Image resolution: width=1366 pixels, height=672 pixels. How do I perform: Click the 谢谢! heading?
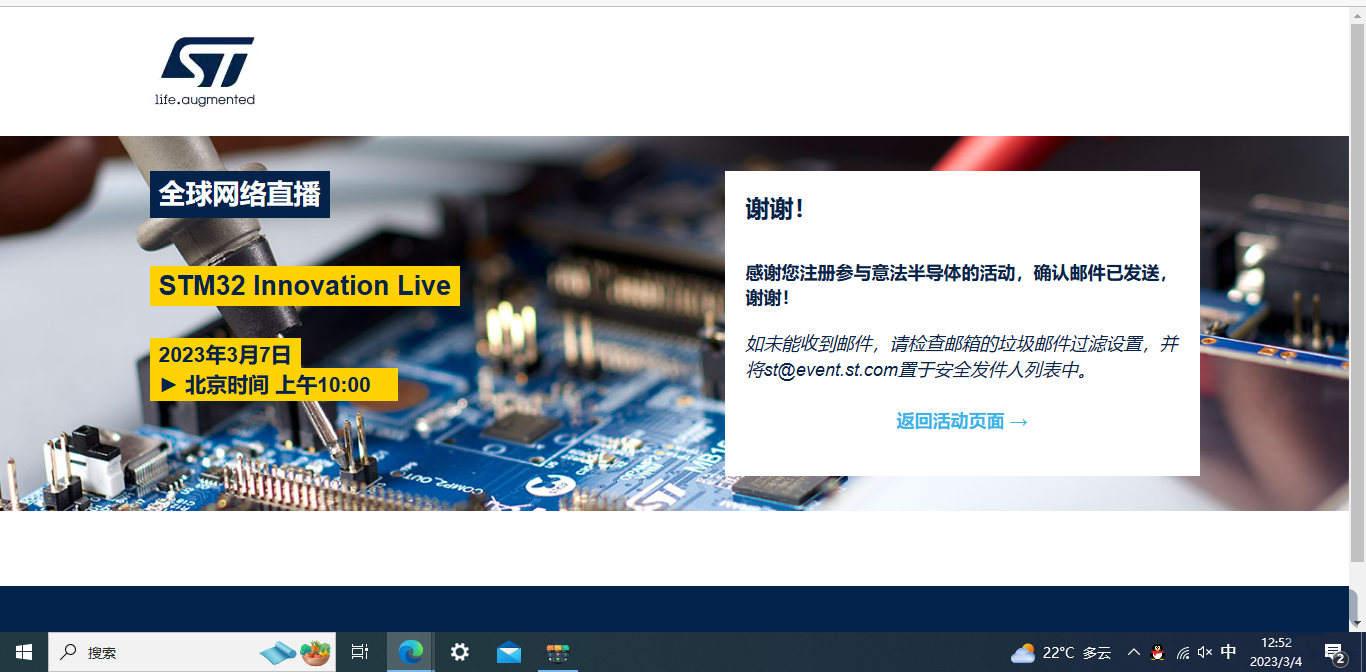coord(774,210)
